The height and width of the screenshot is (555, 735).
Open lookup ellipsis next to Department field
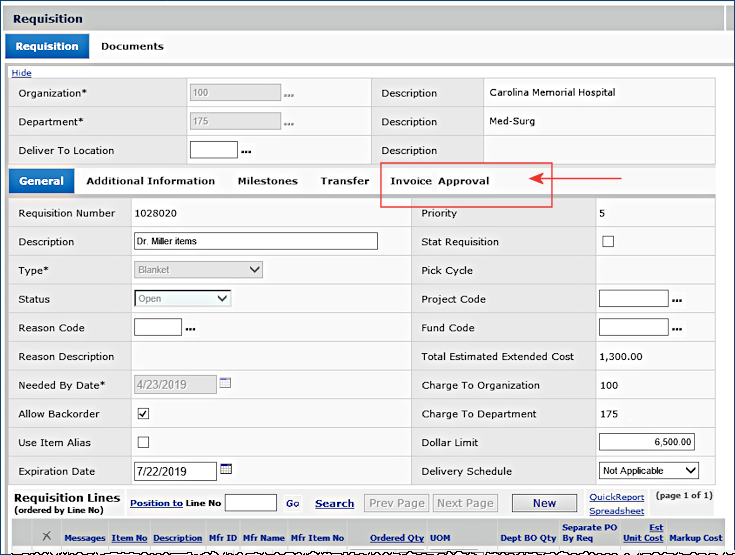[x=289, y=125]
